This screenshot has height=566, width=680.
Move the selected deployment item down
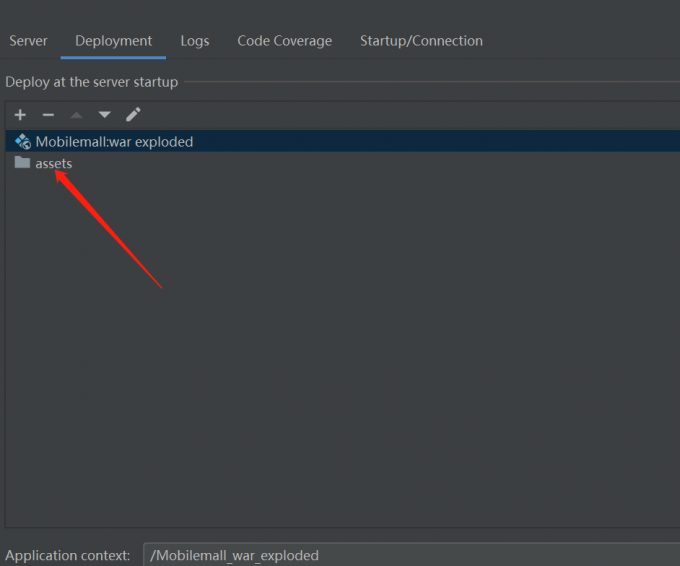click(105, 115)
